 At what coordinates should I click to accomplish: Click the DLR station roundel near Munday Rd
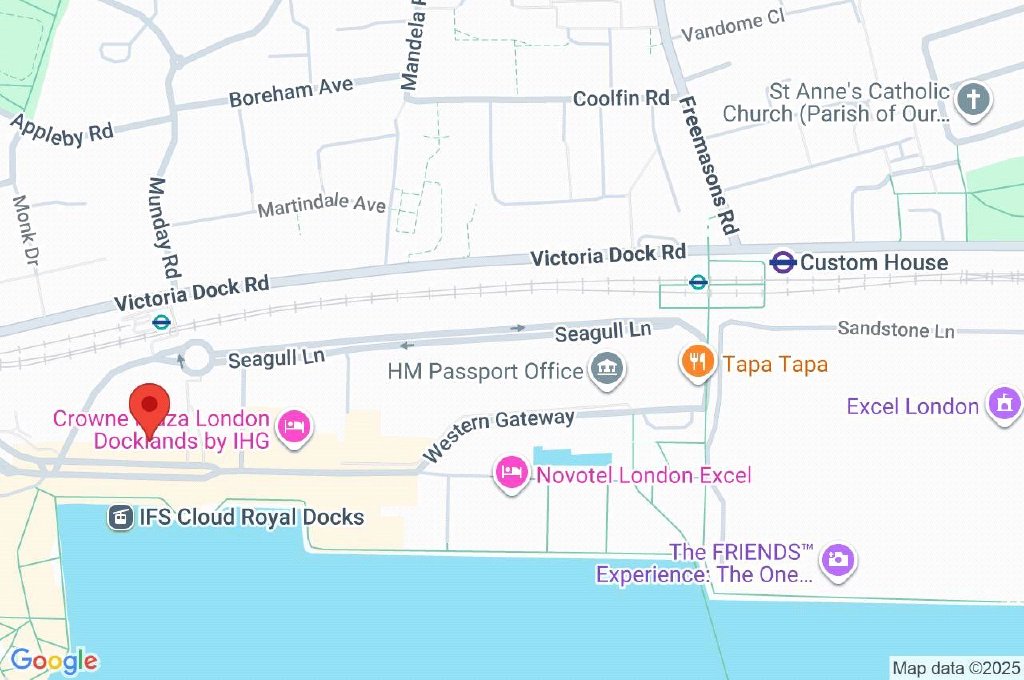(x=161, y=321)
